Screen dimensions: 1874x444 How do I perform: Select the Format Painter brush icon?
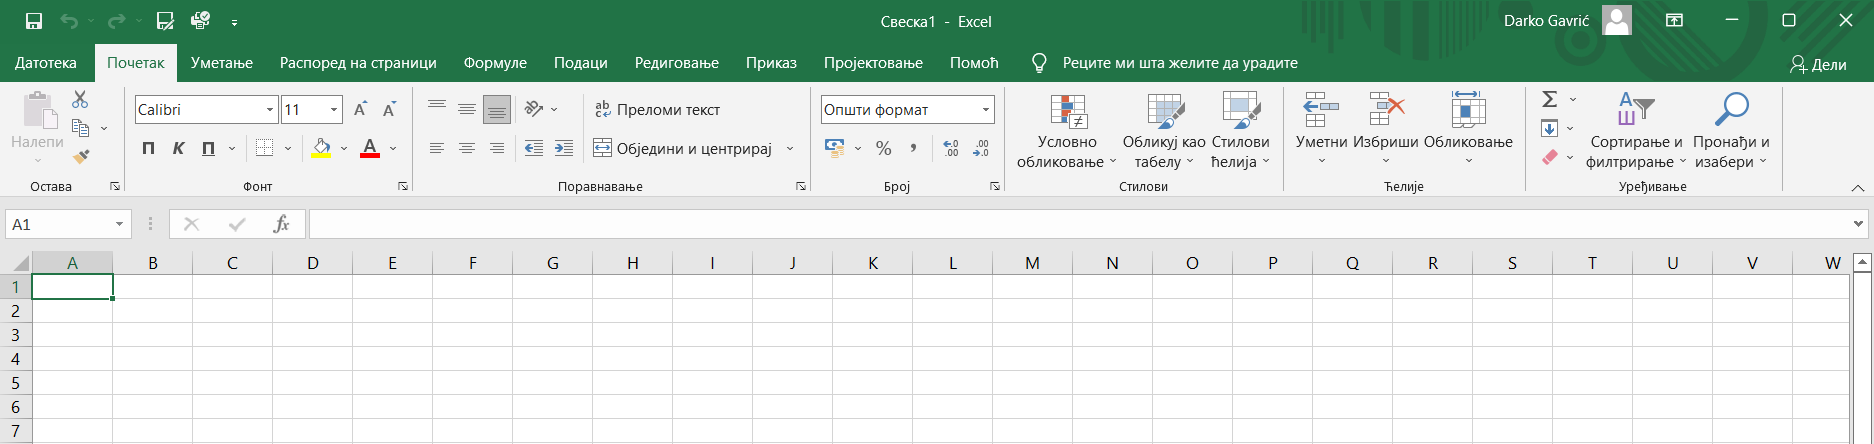[81, 157]
